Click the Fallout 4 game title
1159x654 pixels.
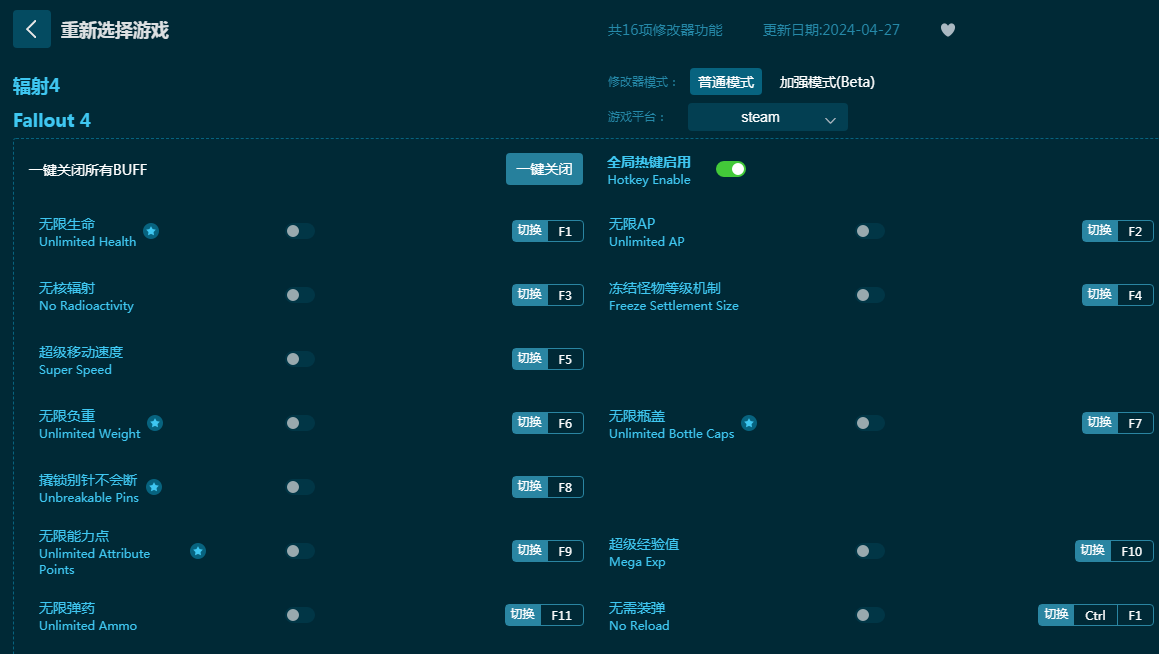[x=52, y=120]
